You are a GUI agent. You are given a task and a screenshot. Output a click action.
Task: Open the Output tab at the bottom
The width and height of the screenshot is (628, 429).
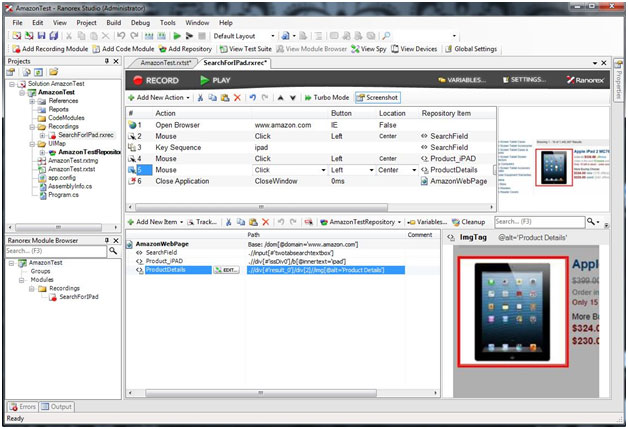[x=56, y=407]
